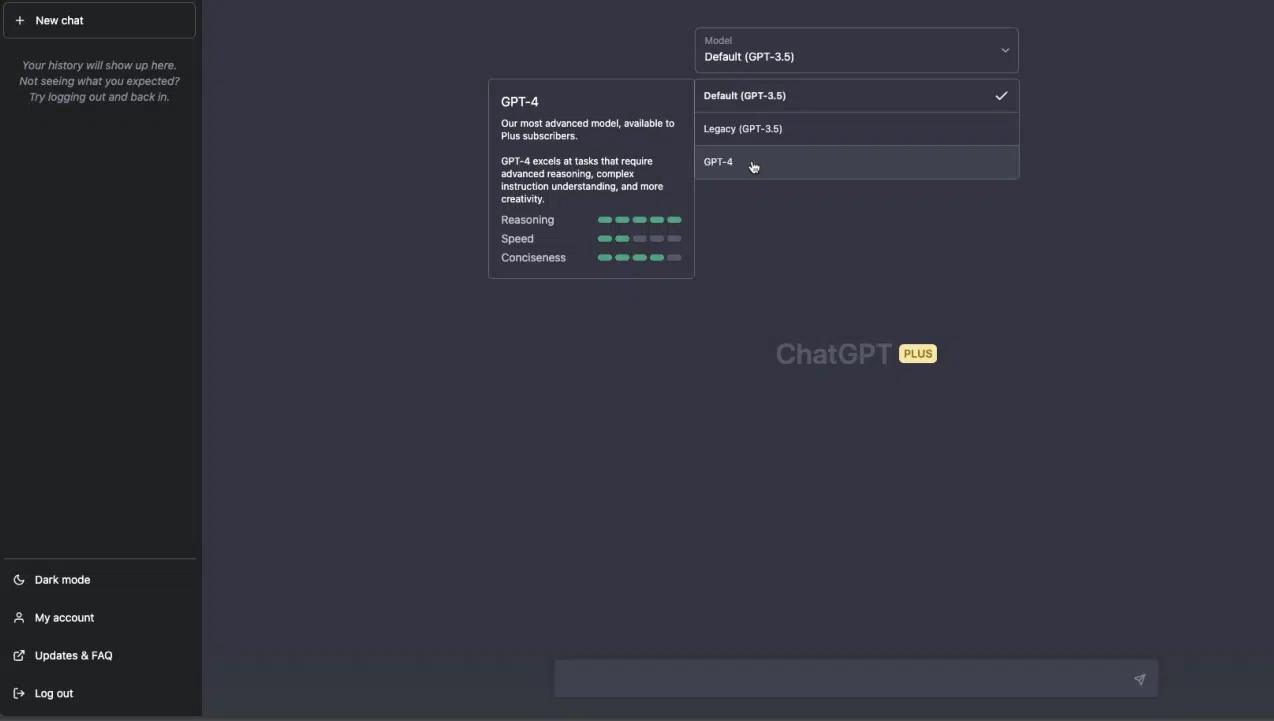Image resolution: width=1274 pixels, height=721 pixels.
Task: Click the plus icon beside New chat
Action: 19,20
